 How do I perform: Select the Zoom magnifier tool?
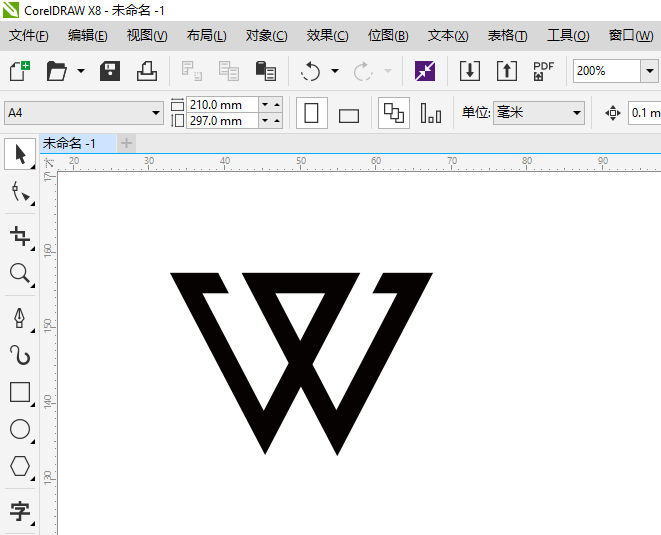tap(20, 273)
